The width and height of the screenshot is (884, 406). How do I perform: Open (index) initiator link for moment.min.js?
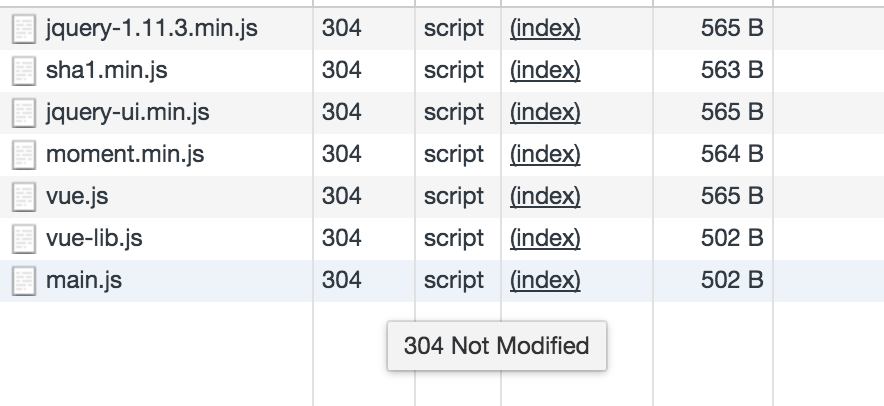tap(545, 154)
